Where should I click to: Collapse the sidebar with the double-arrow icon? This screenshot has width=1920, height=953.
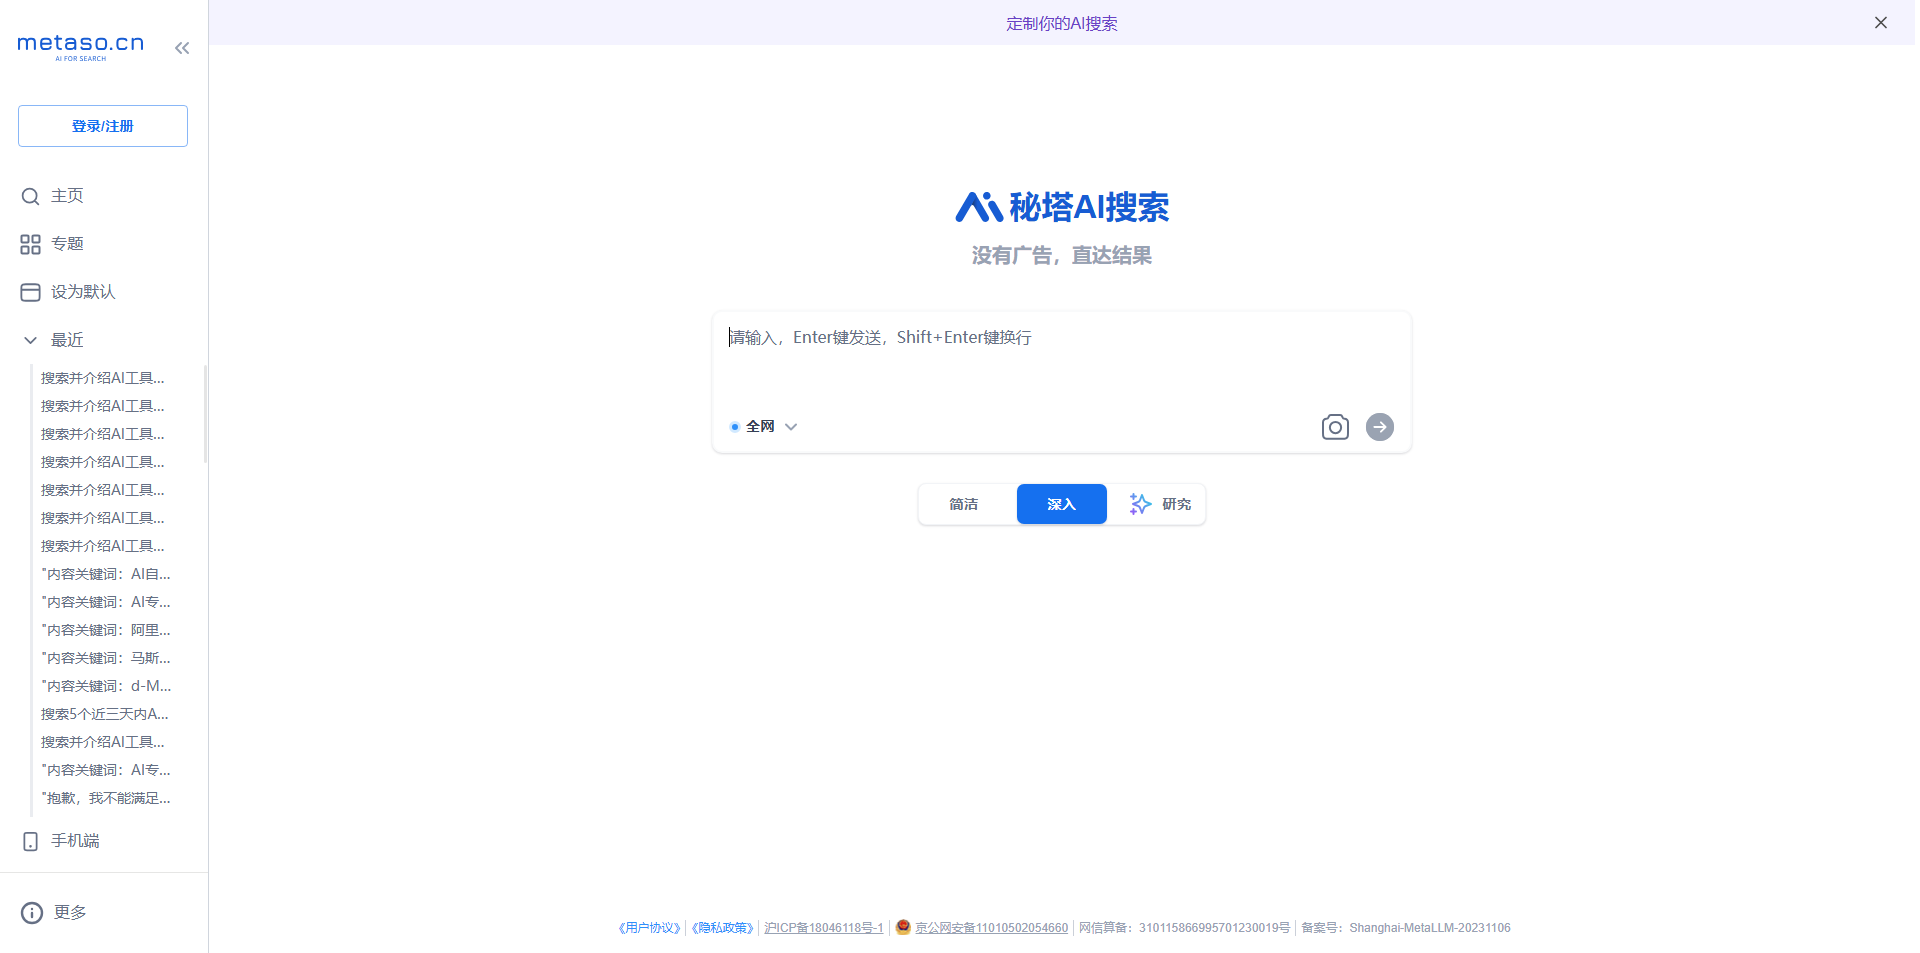(182, 48)
